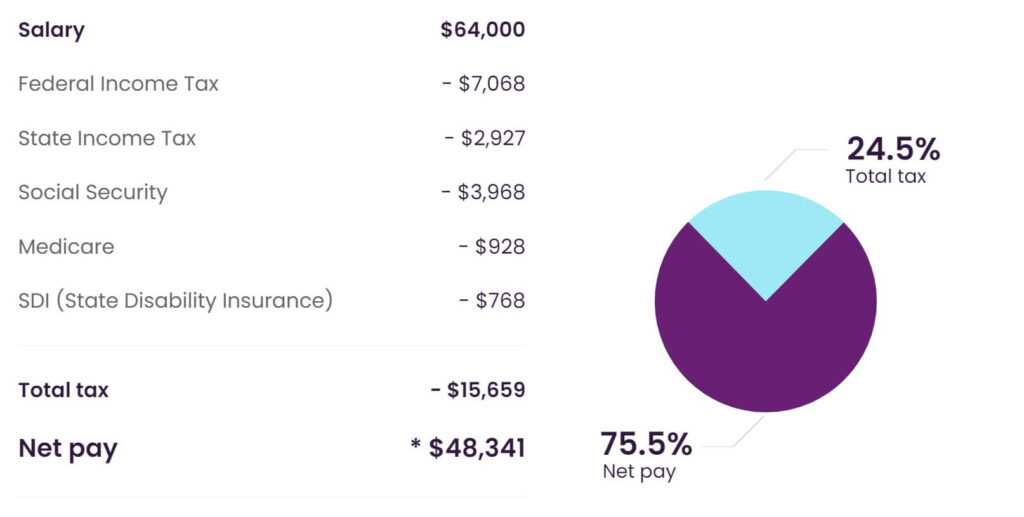Viewport: 1024px width, 517px height.
Task: Click the SDI (State Disability Insurance) label
Action: [x=175, y=300]
